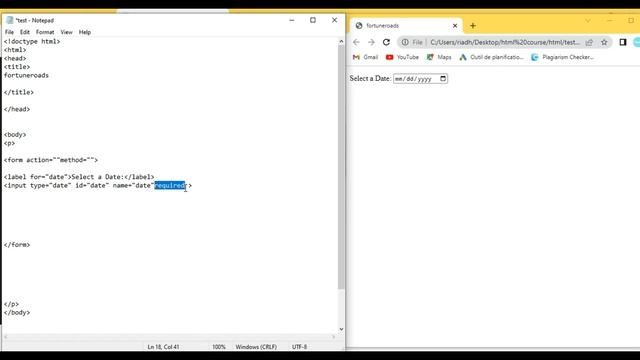Click the highlighted word required
The width and height of the screenshot is (640, 360).
(x=170, y=185)
